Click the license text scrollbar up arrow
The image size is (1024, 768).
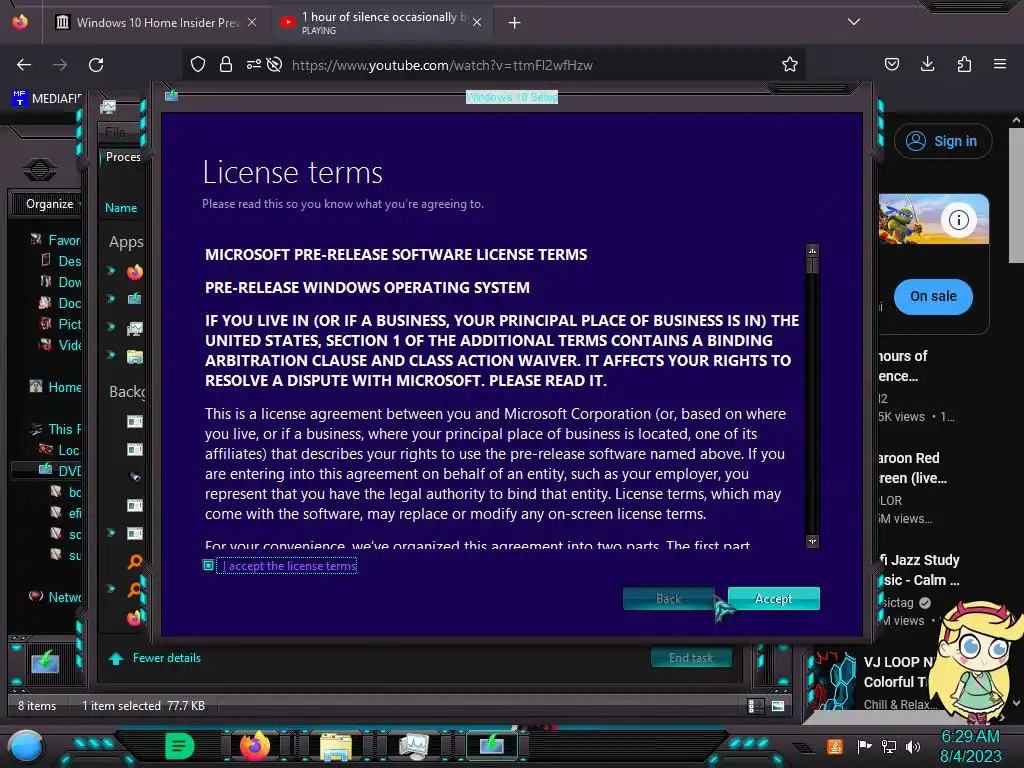(812, 251)
